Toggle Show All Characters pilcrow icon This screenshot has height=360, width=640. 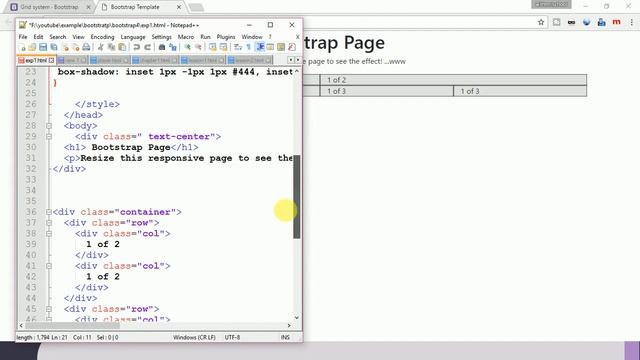click(248, 47)
